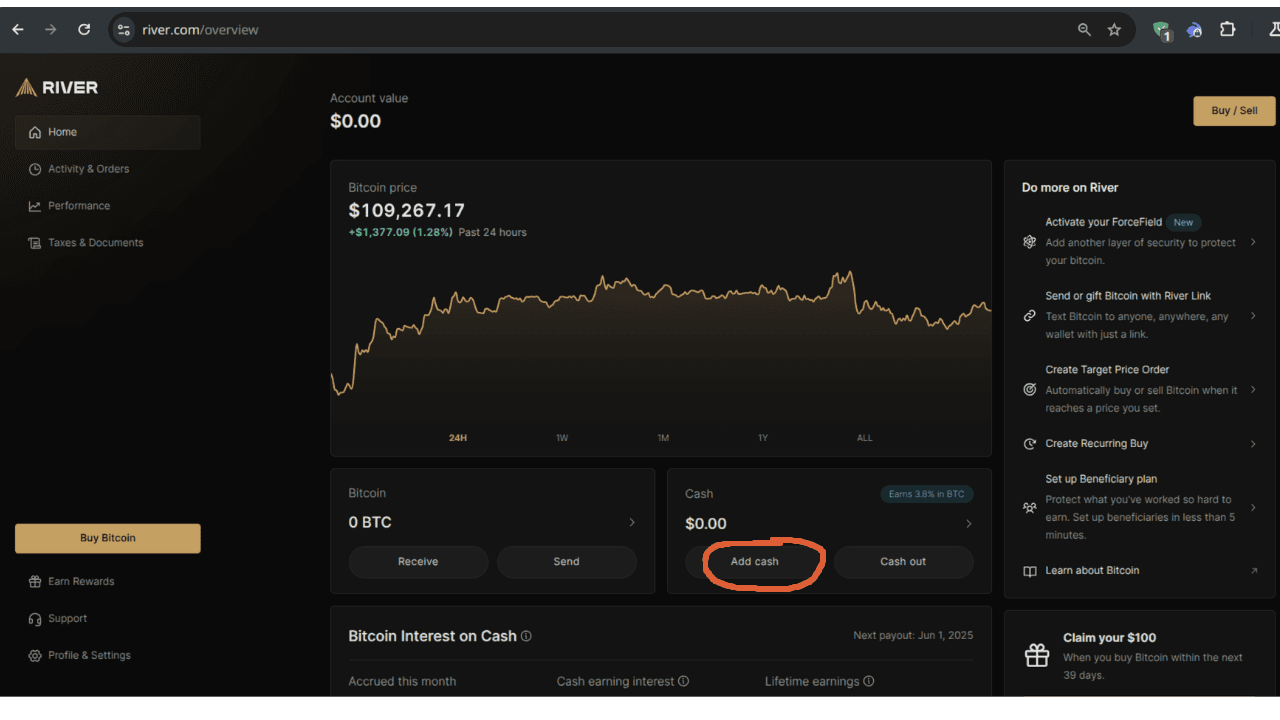Open the Home section in sidebar
This screenshot has height=720, width=1280.
click(62, 131)
